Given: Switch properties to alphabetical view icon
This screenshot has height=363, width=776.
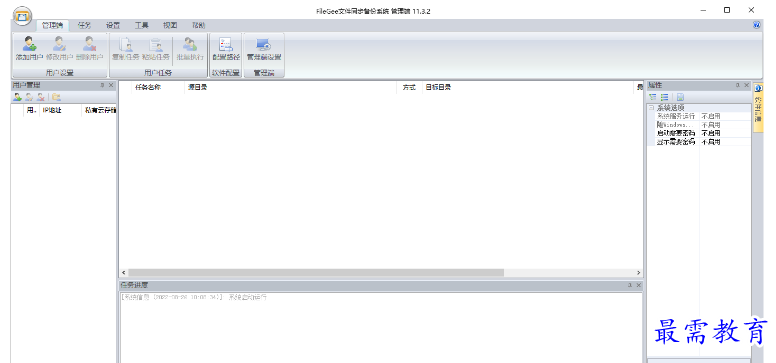Looking at the screenshot, I should (x=665, y=97).
